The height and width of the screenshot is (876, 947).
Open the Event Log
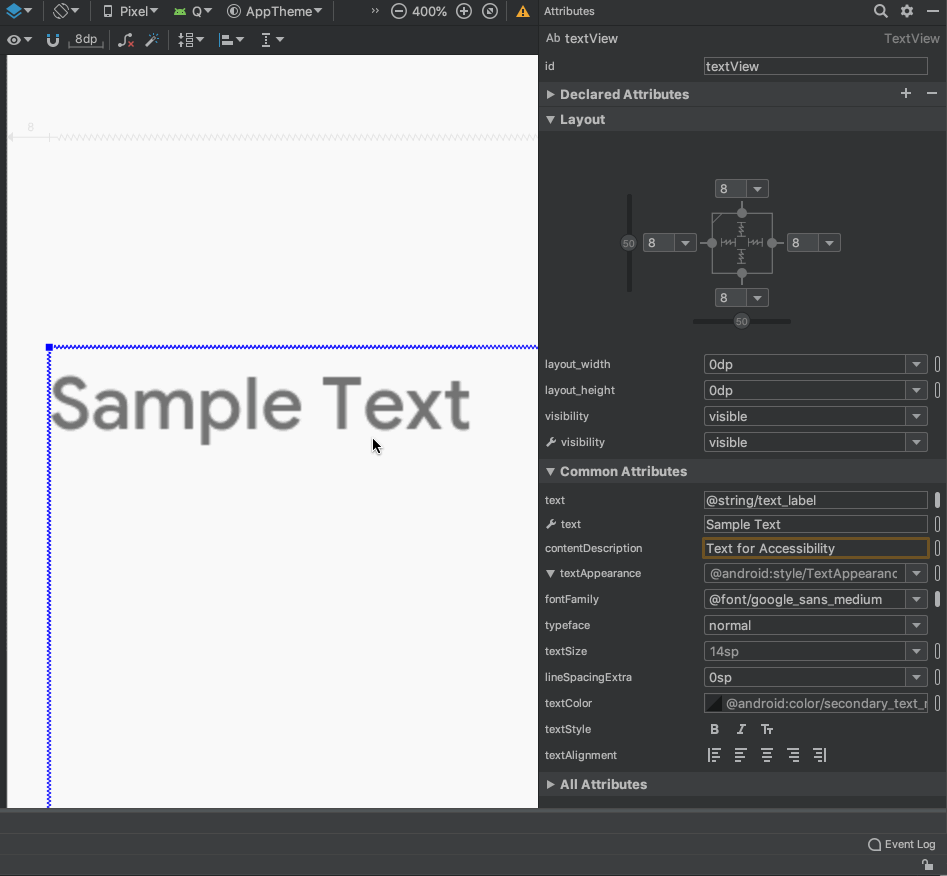pyautogui.click(x=901, y=844)
